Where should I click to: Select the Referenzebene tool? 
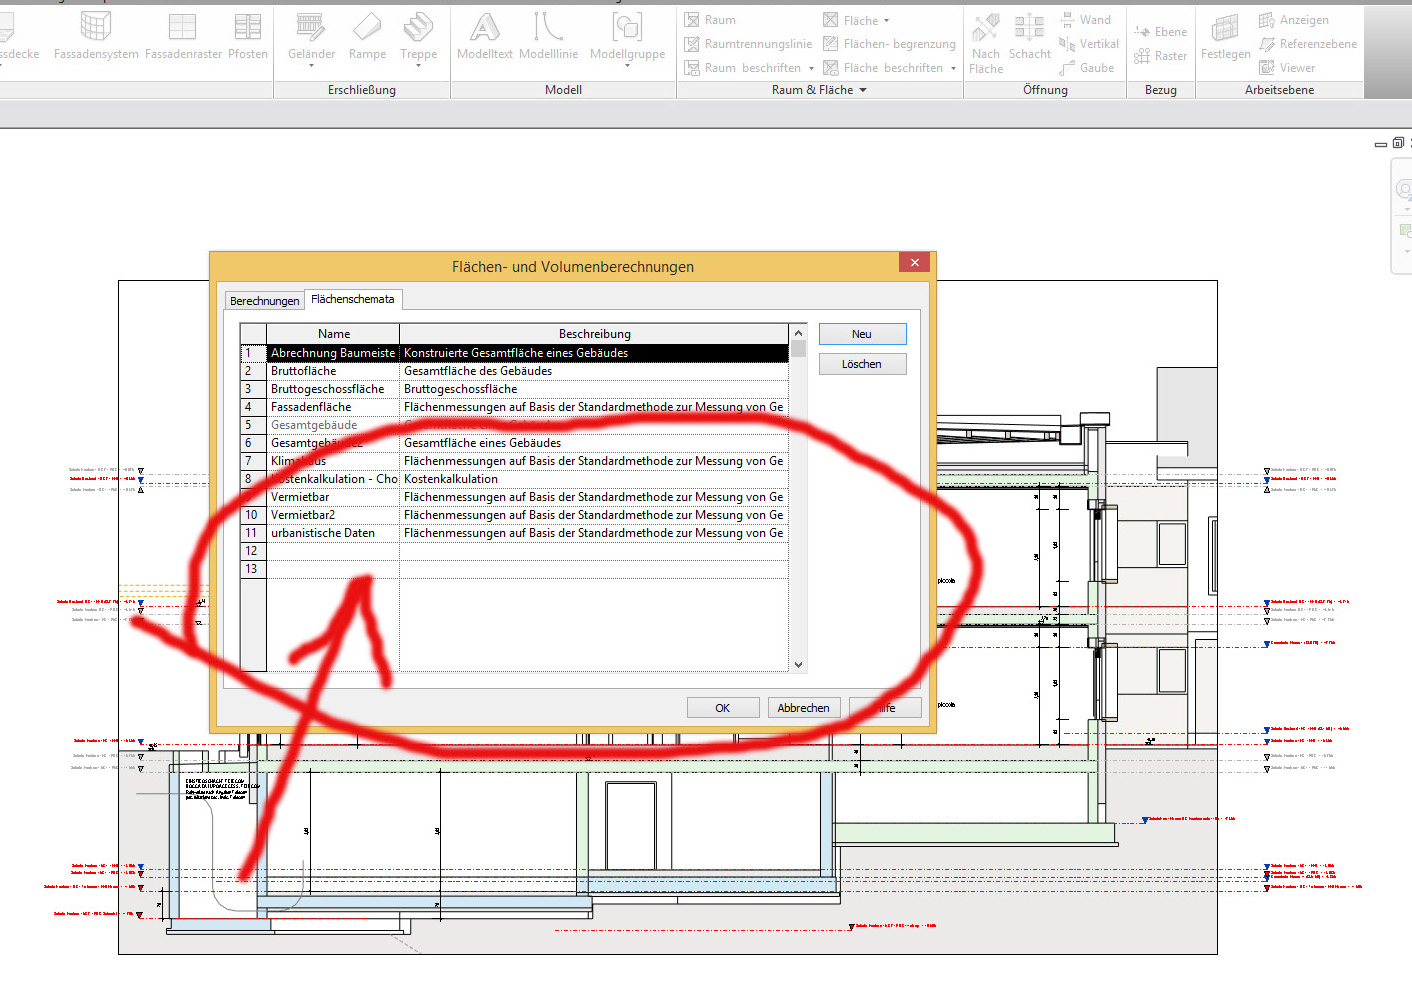tap(1308, 44)
